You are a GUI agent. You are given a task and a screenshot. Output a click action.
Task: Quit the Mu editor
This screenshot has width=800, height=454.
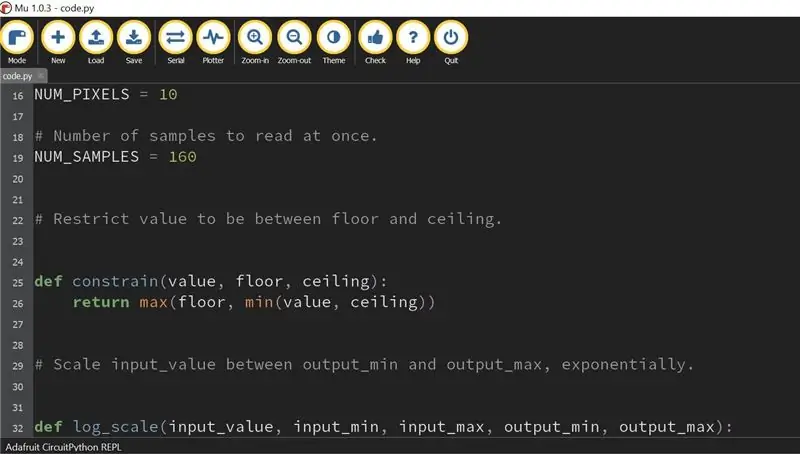[x=451, y=42]
